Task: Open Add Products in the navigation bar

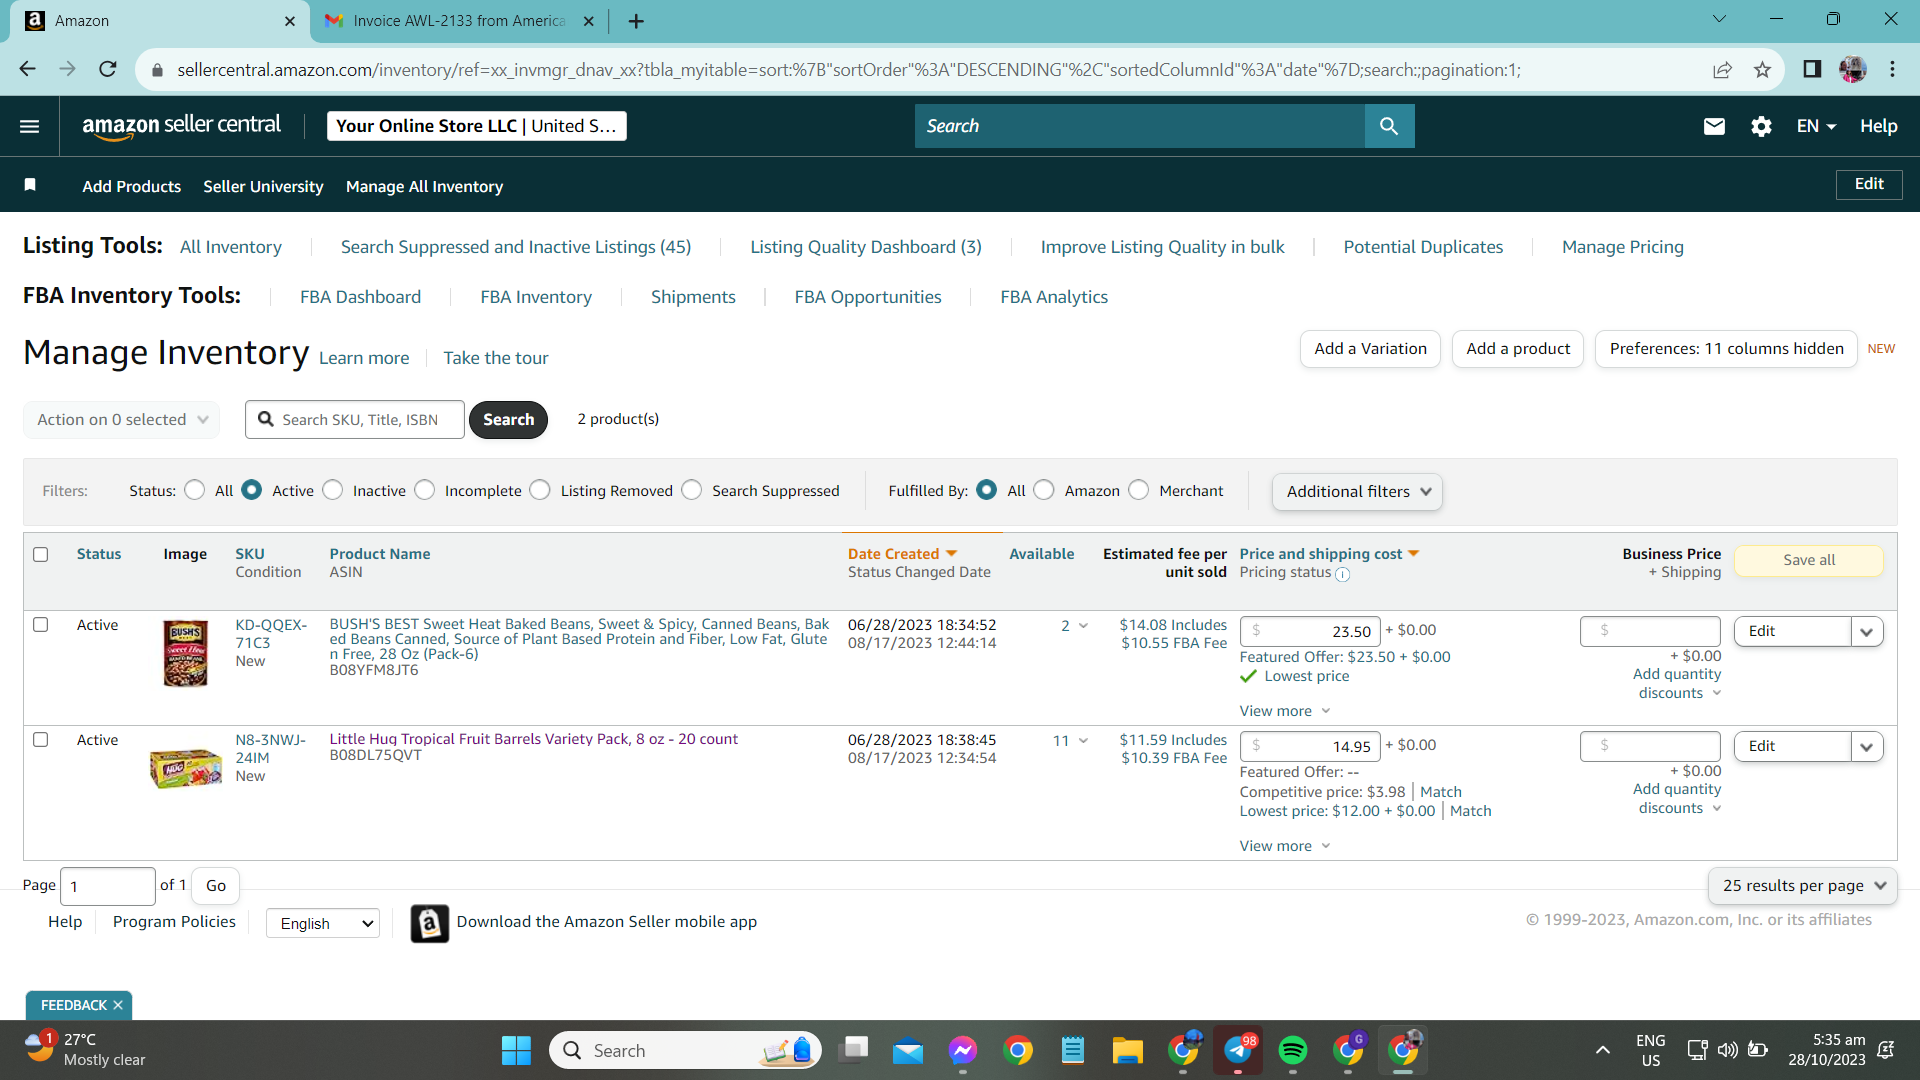Action: [x=132, y=186]
